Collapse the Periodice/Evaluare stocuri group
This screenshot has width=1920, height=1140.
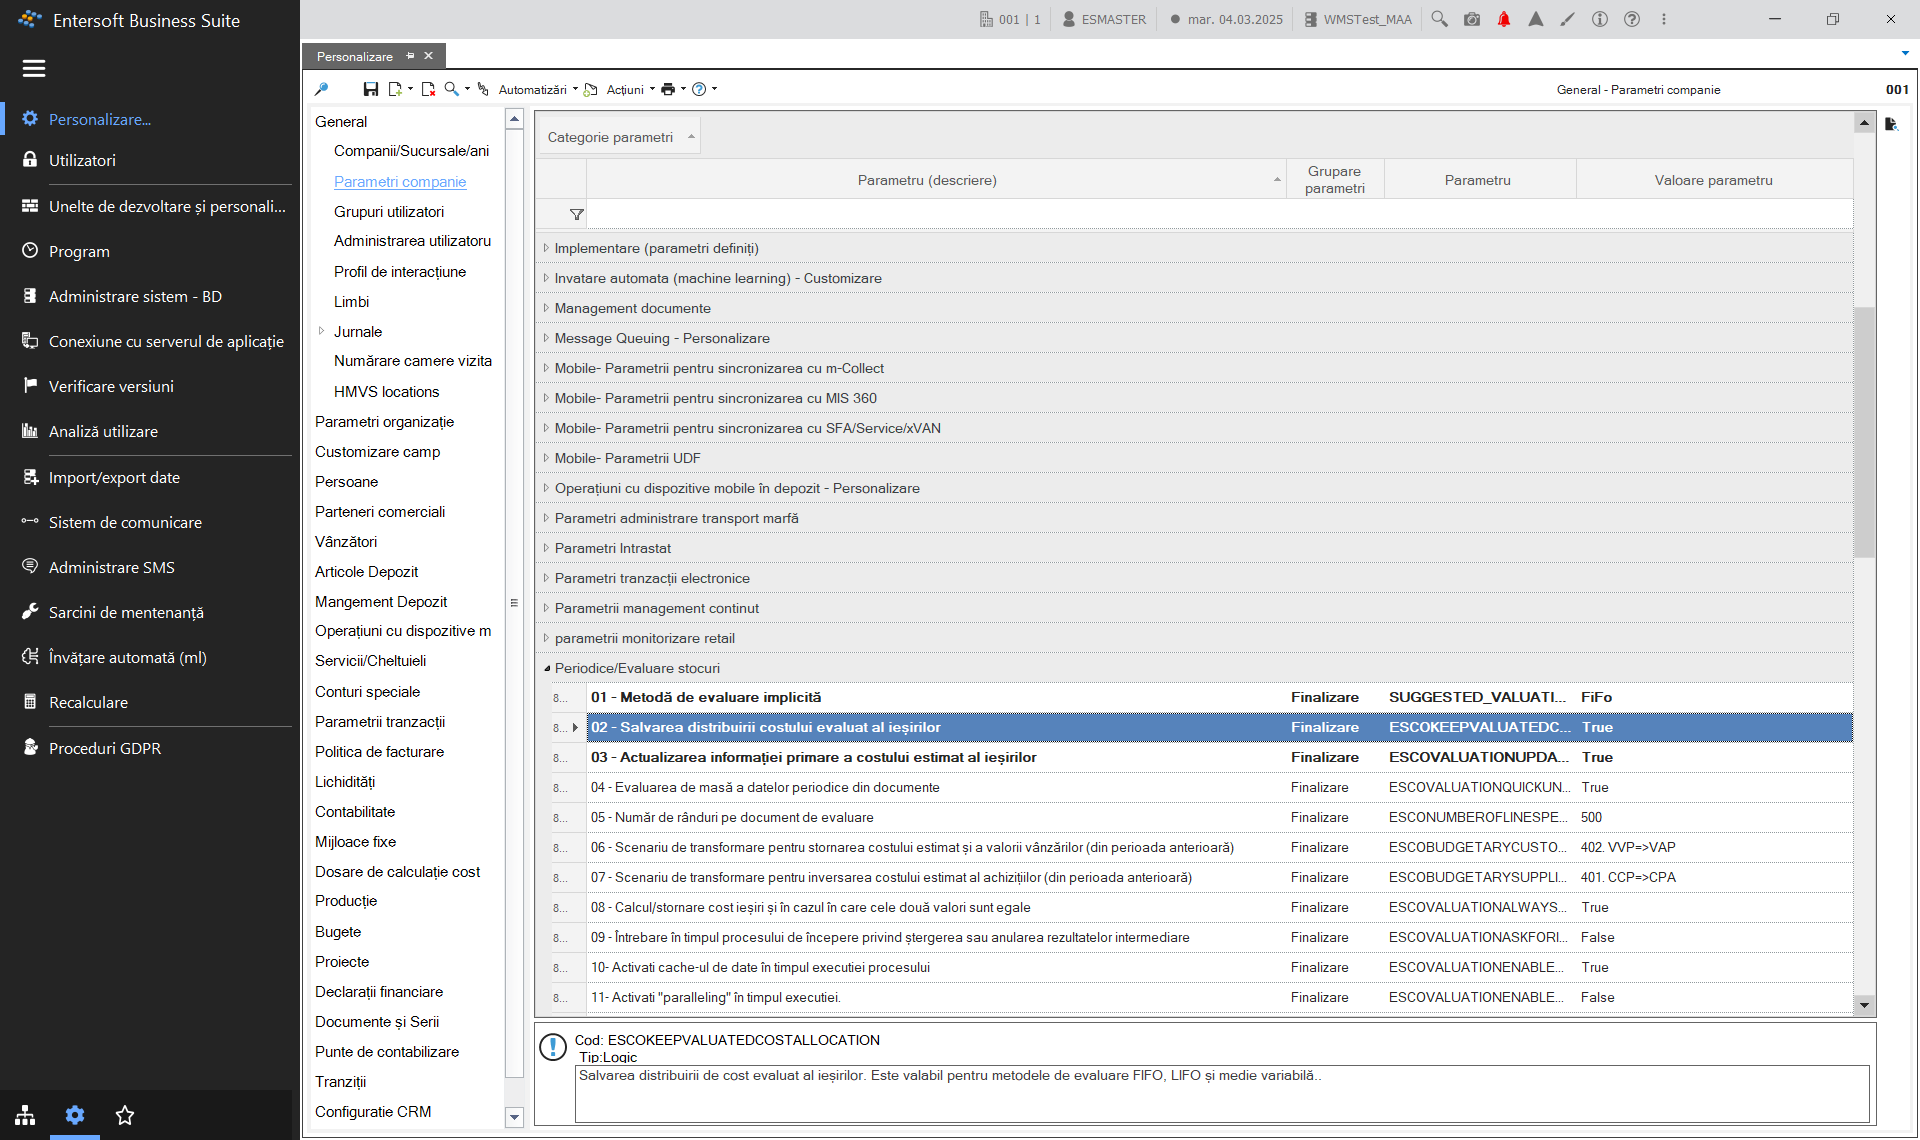pos(546,668)
